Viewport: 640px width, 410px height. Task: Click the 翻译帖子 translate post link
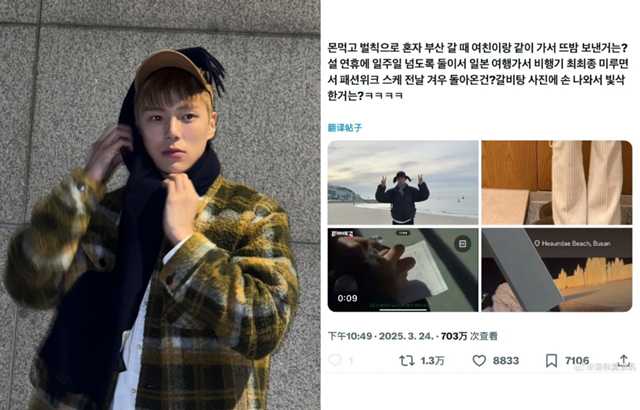345,128
